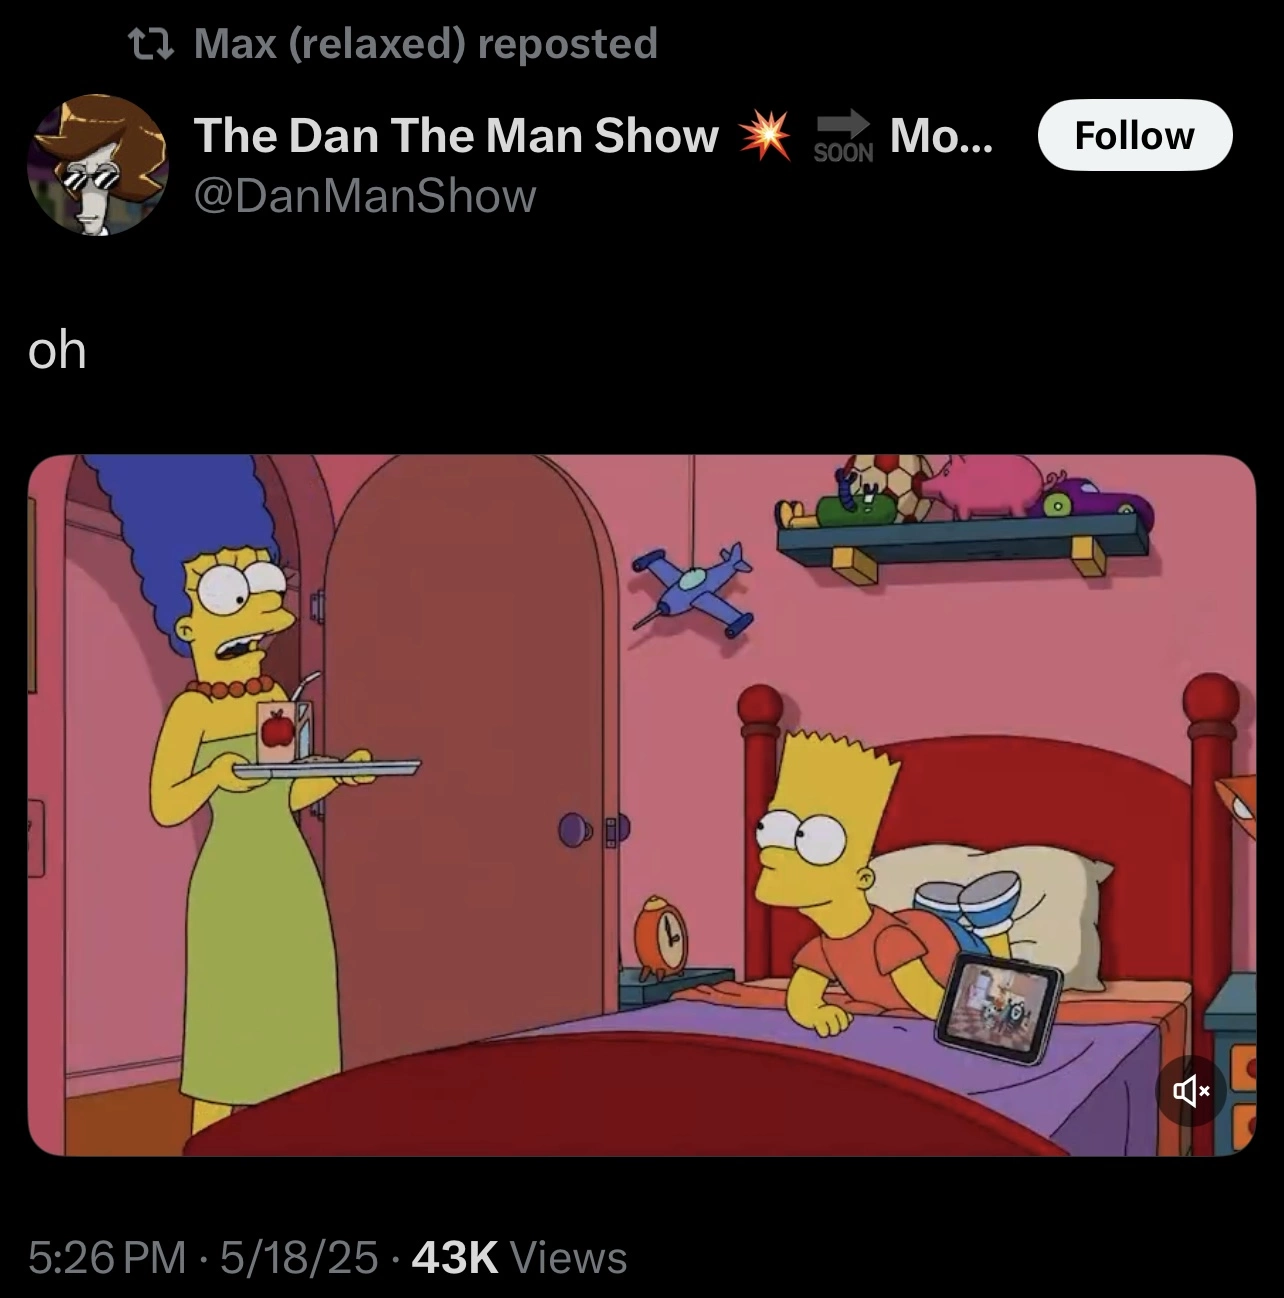This screenshot has width=1284, height=1298.
Task: Open Max (relaxed) reposted link
Action: [x=425, y=43]
